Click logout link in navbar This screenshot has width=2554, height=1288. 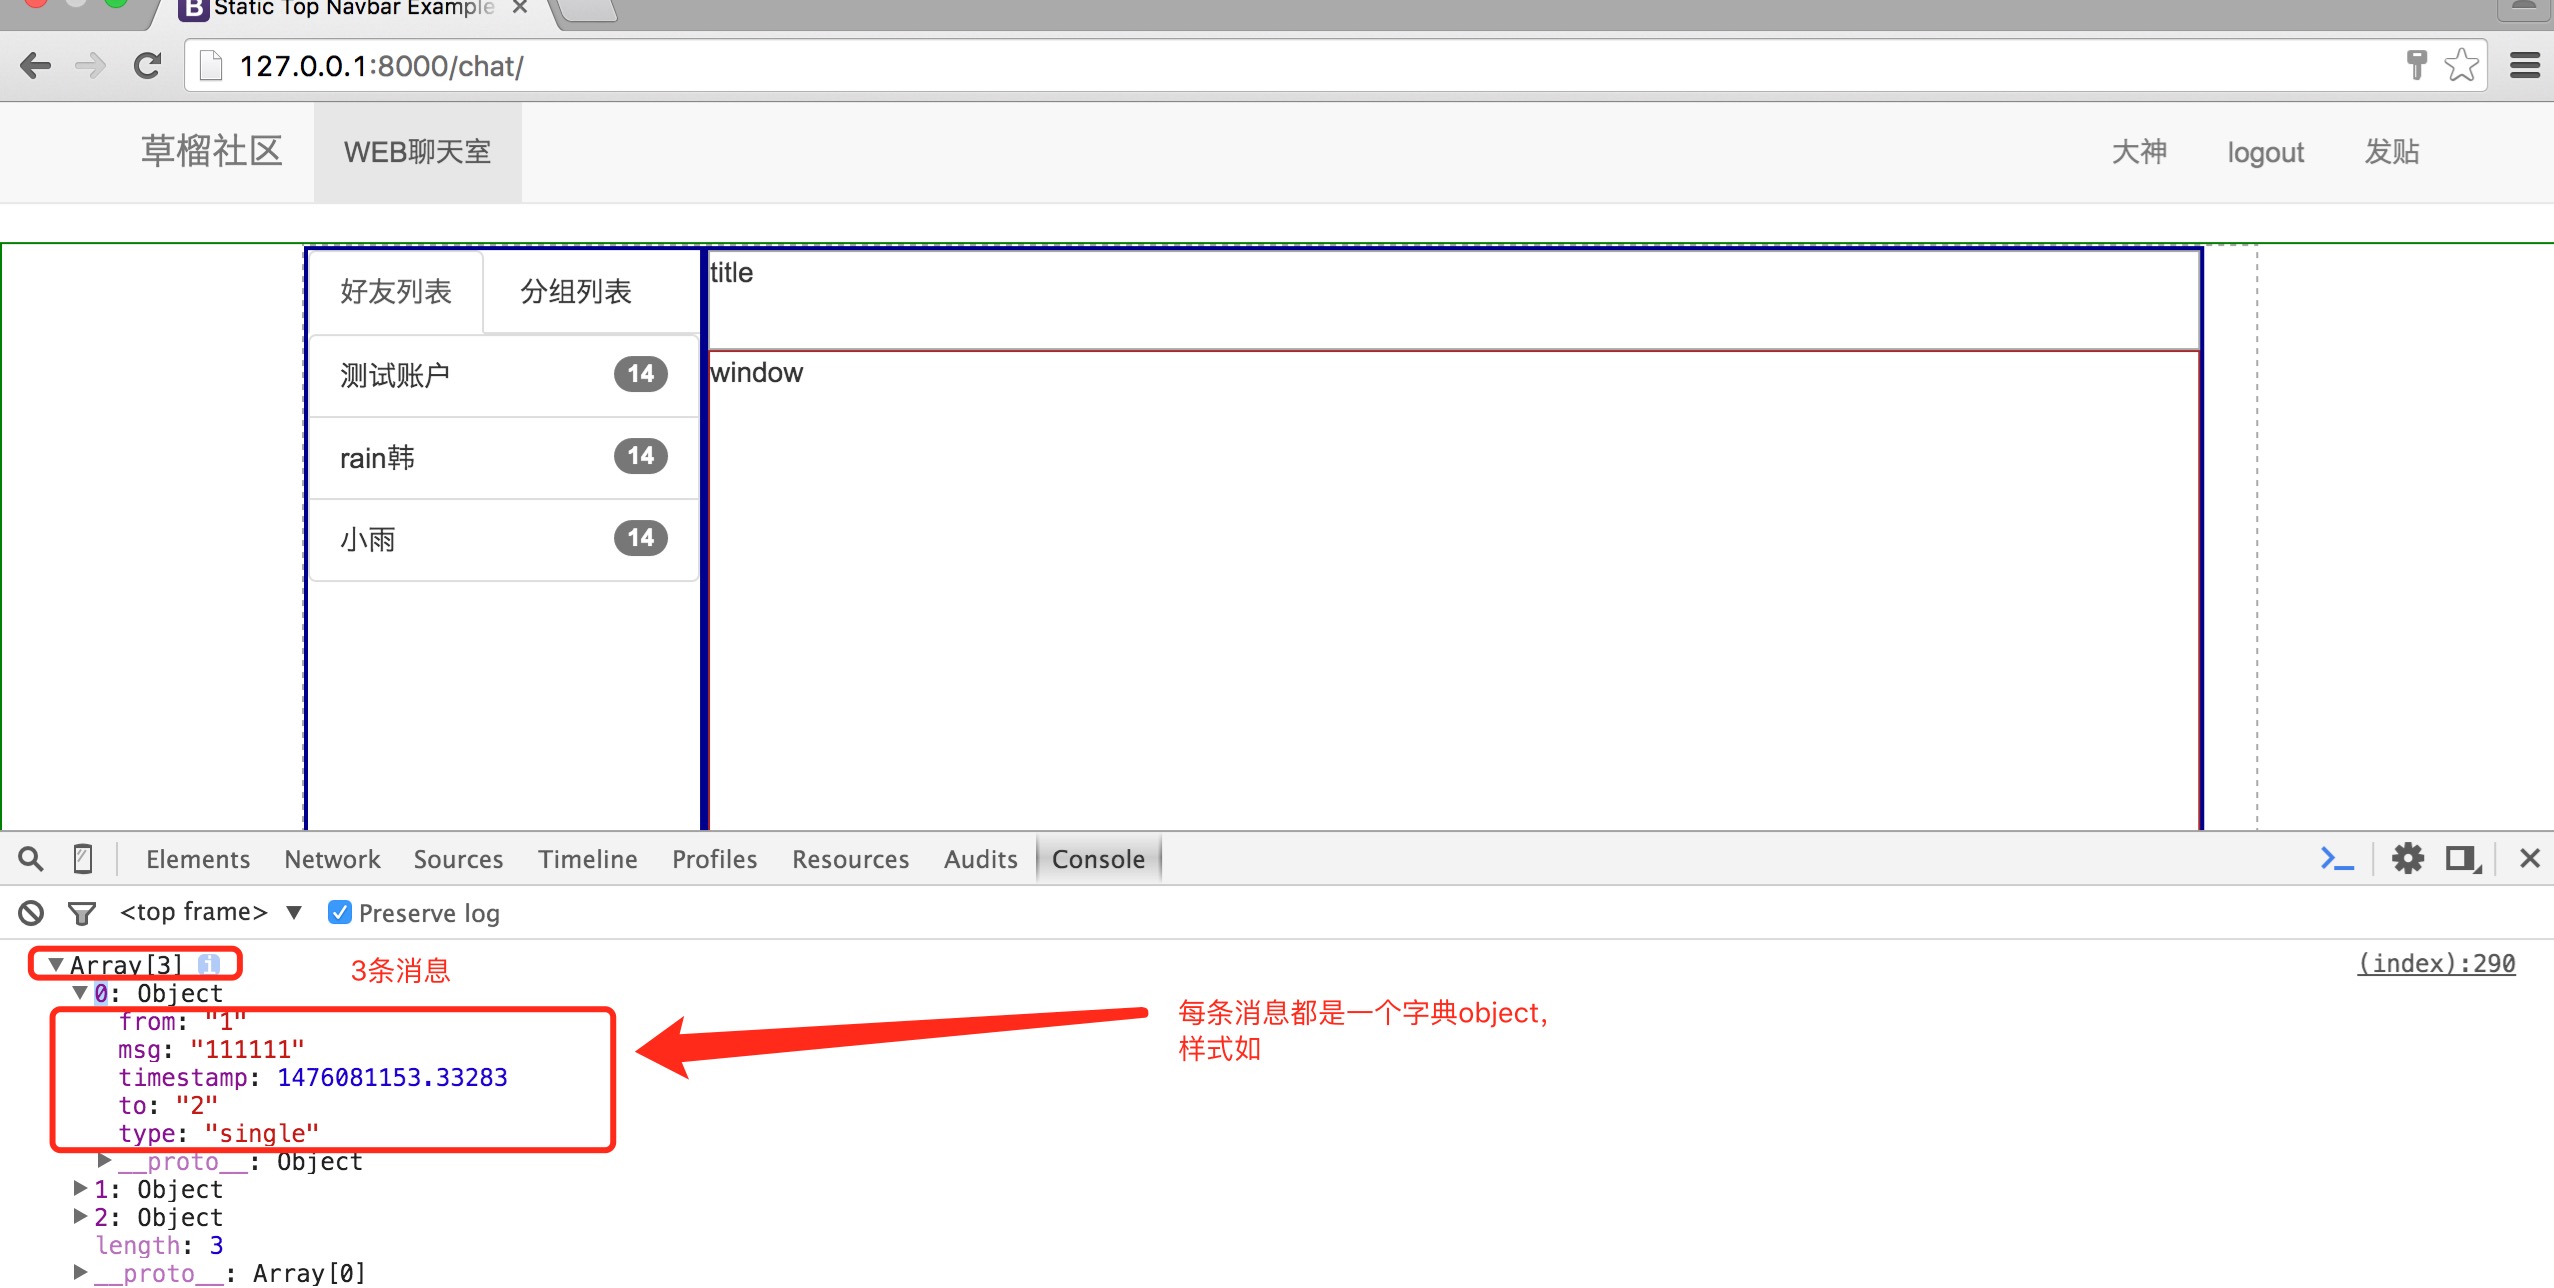pos(2265,152)
